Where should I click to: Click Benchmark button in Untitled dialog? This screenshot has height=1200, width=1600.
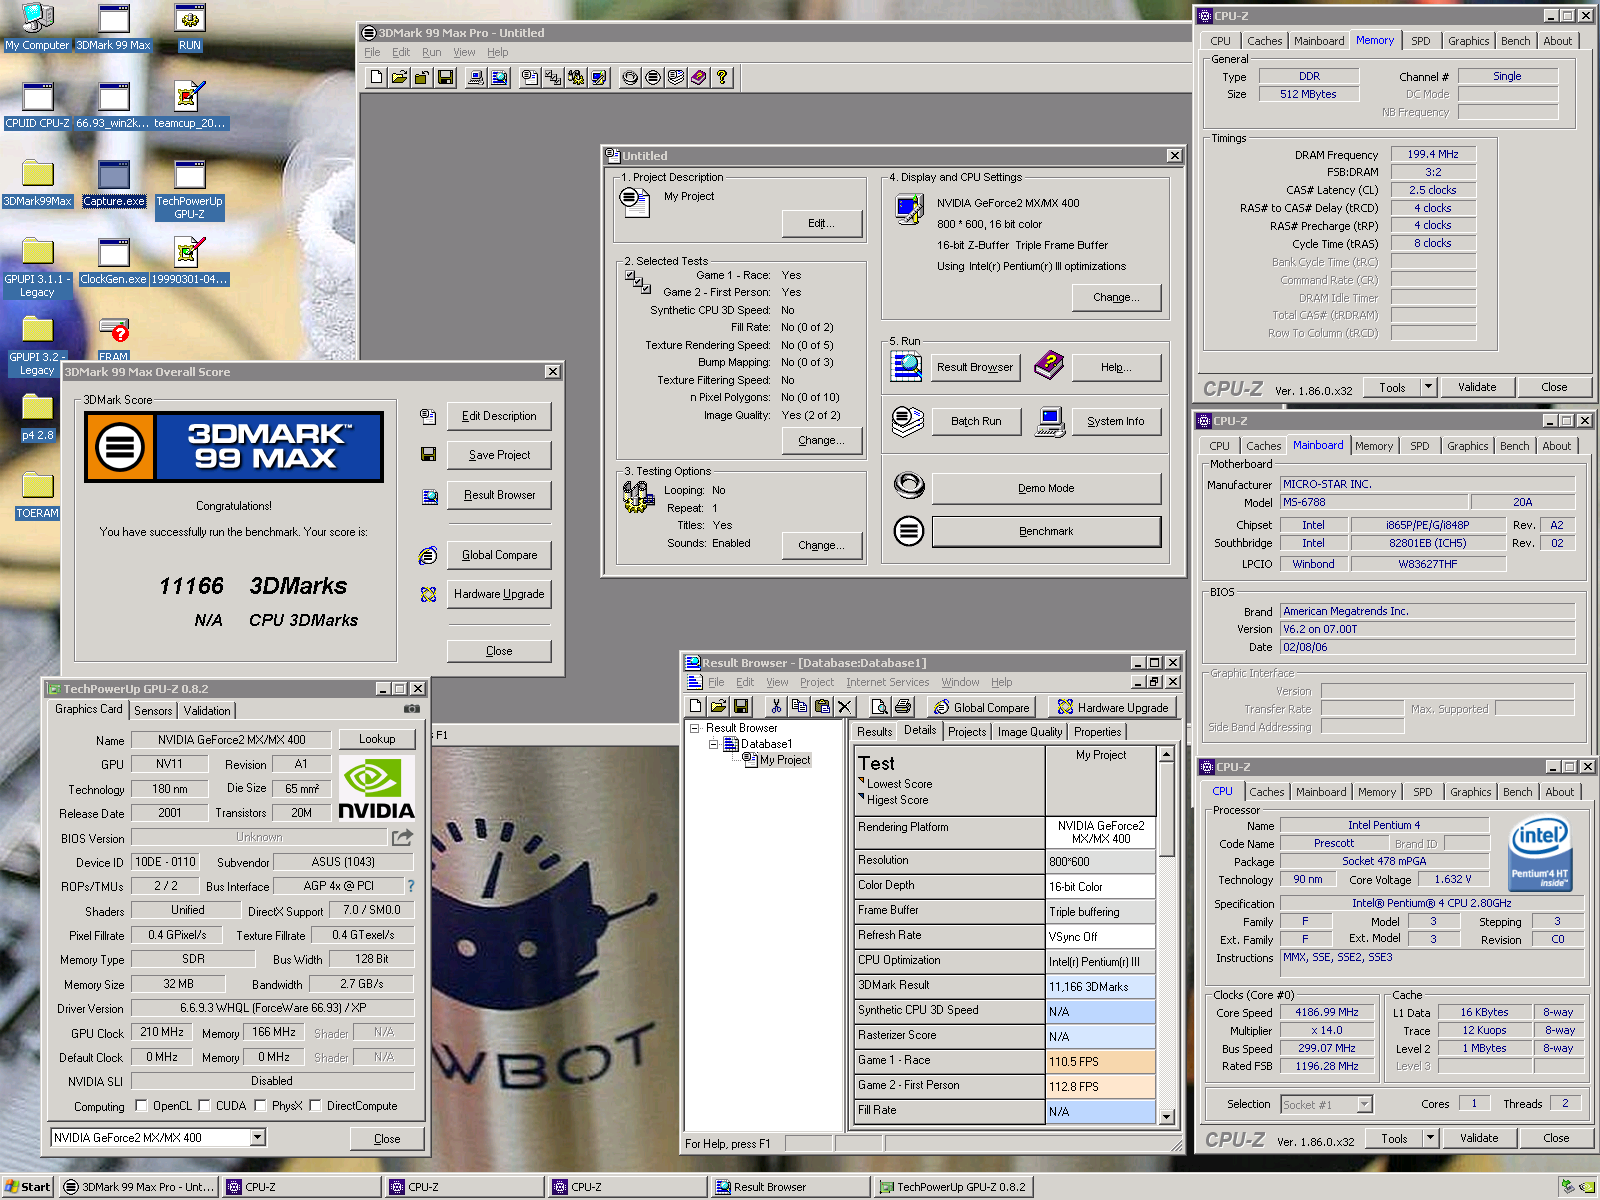pyautogui.click(x=1046, y=531)
